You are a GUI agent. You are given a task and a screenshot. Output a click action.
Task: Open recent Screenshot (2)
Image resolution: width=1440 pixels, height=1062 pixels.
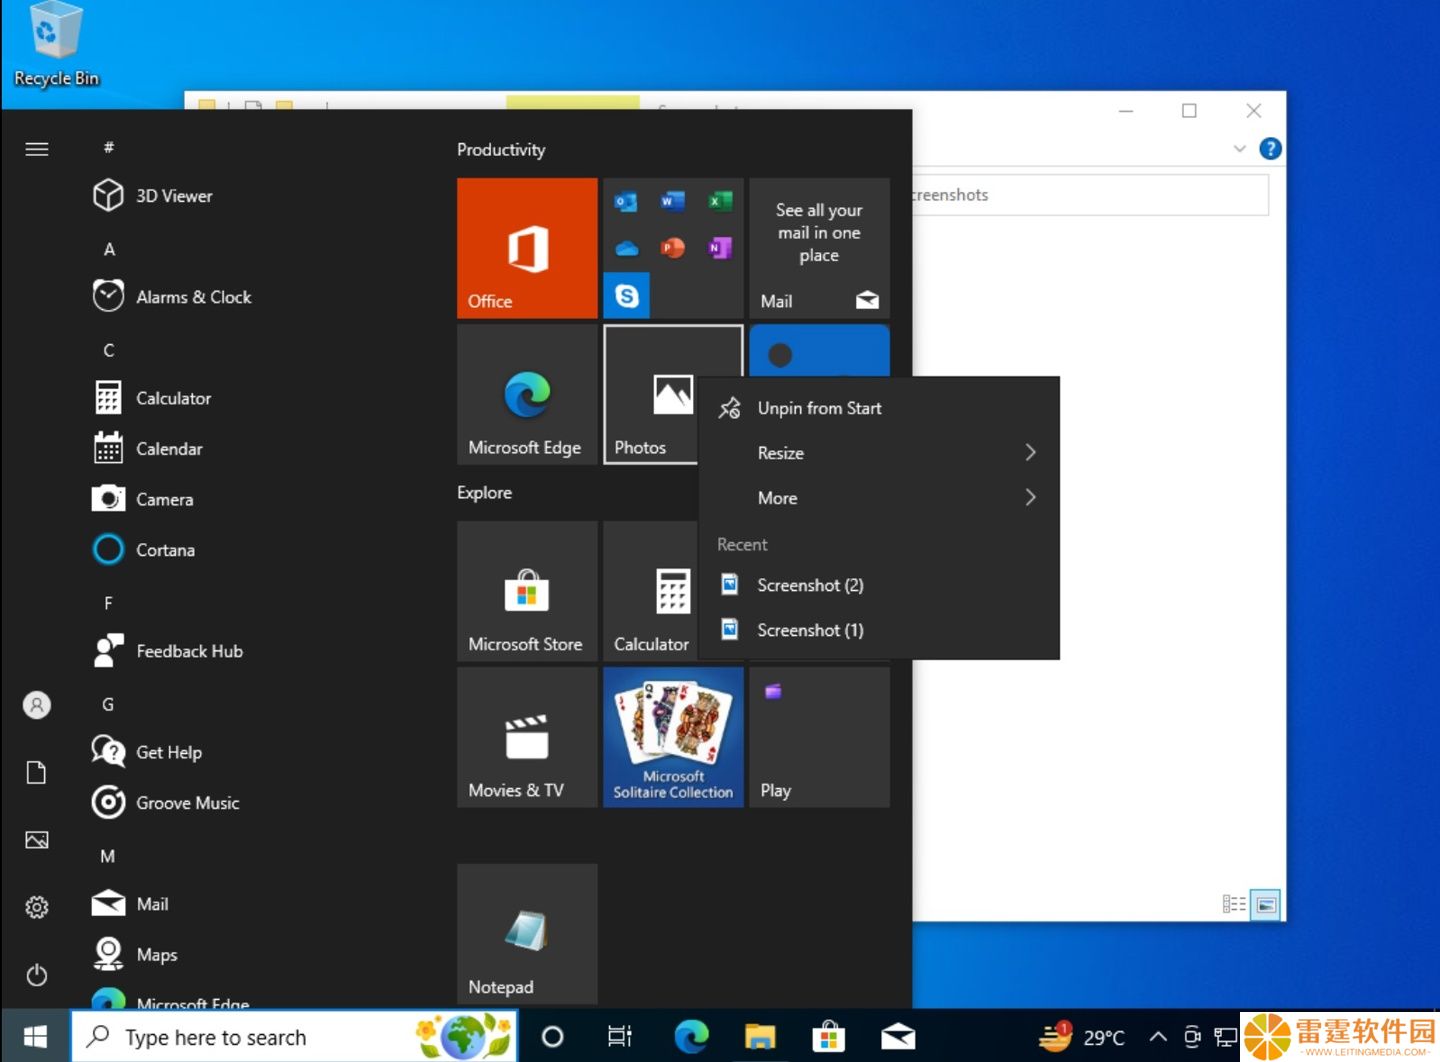click(878, 585)
